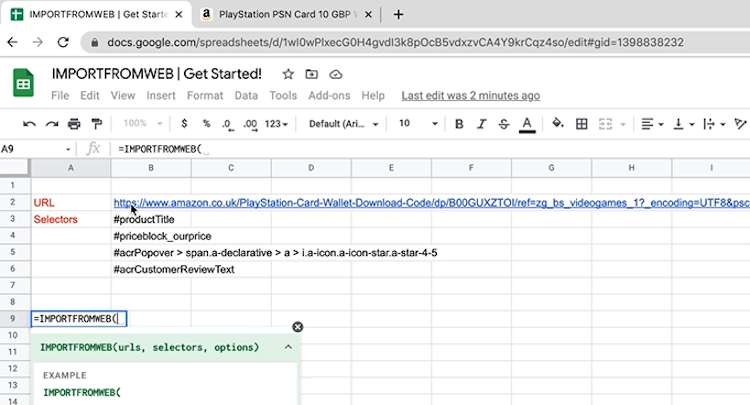Reload the page

pos(63,42)
